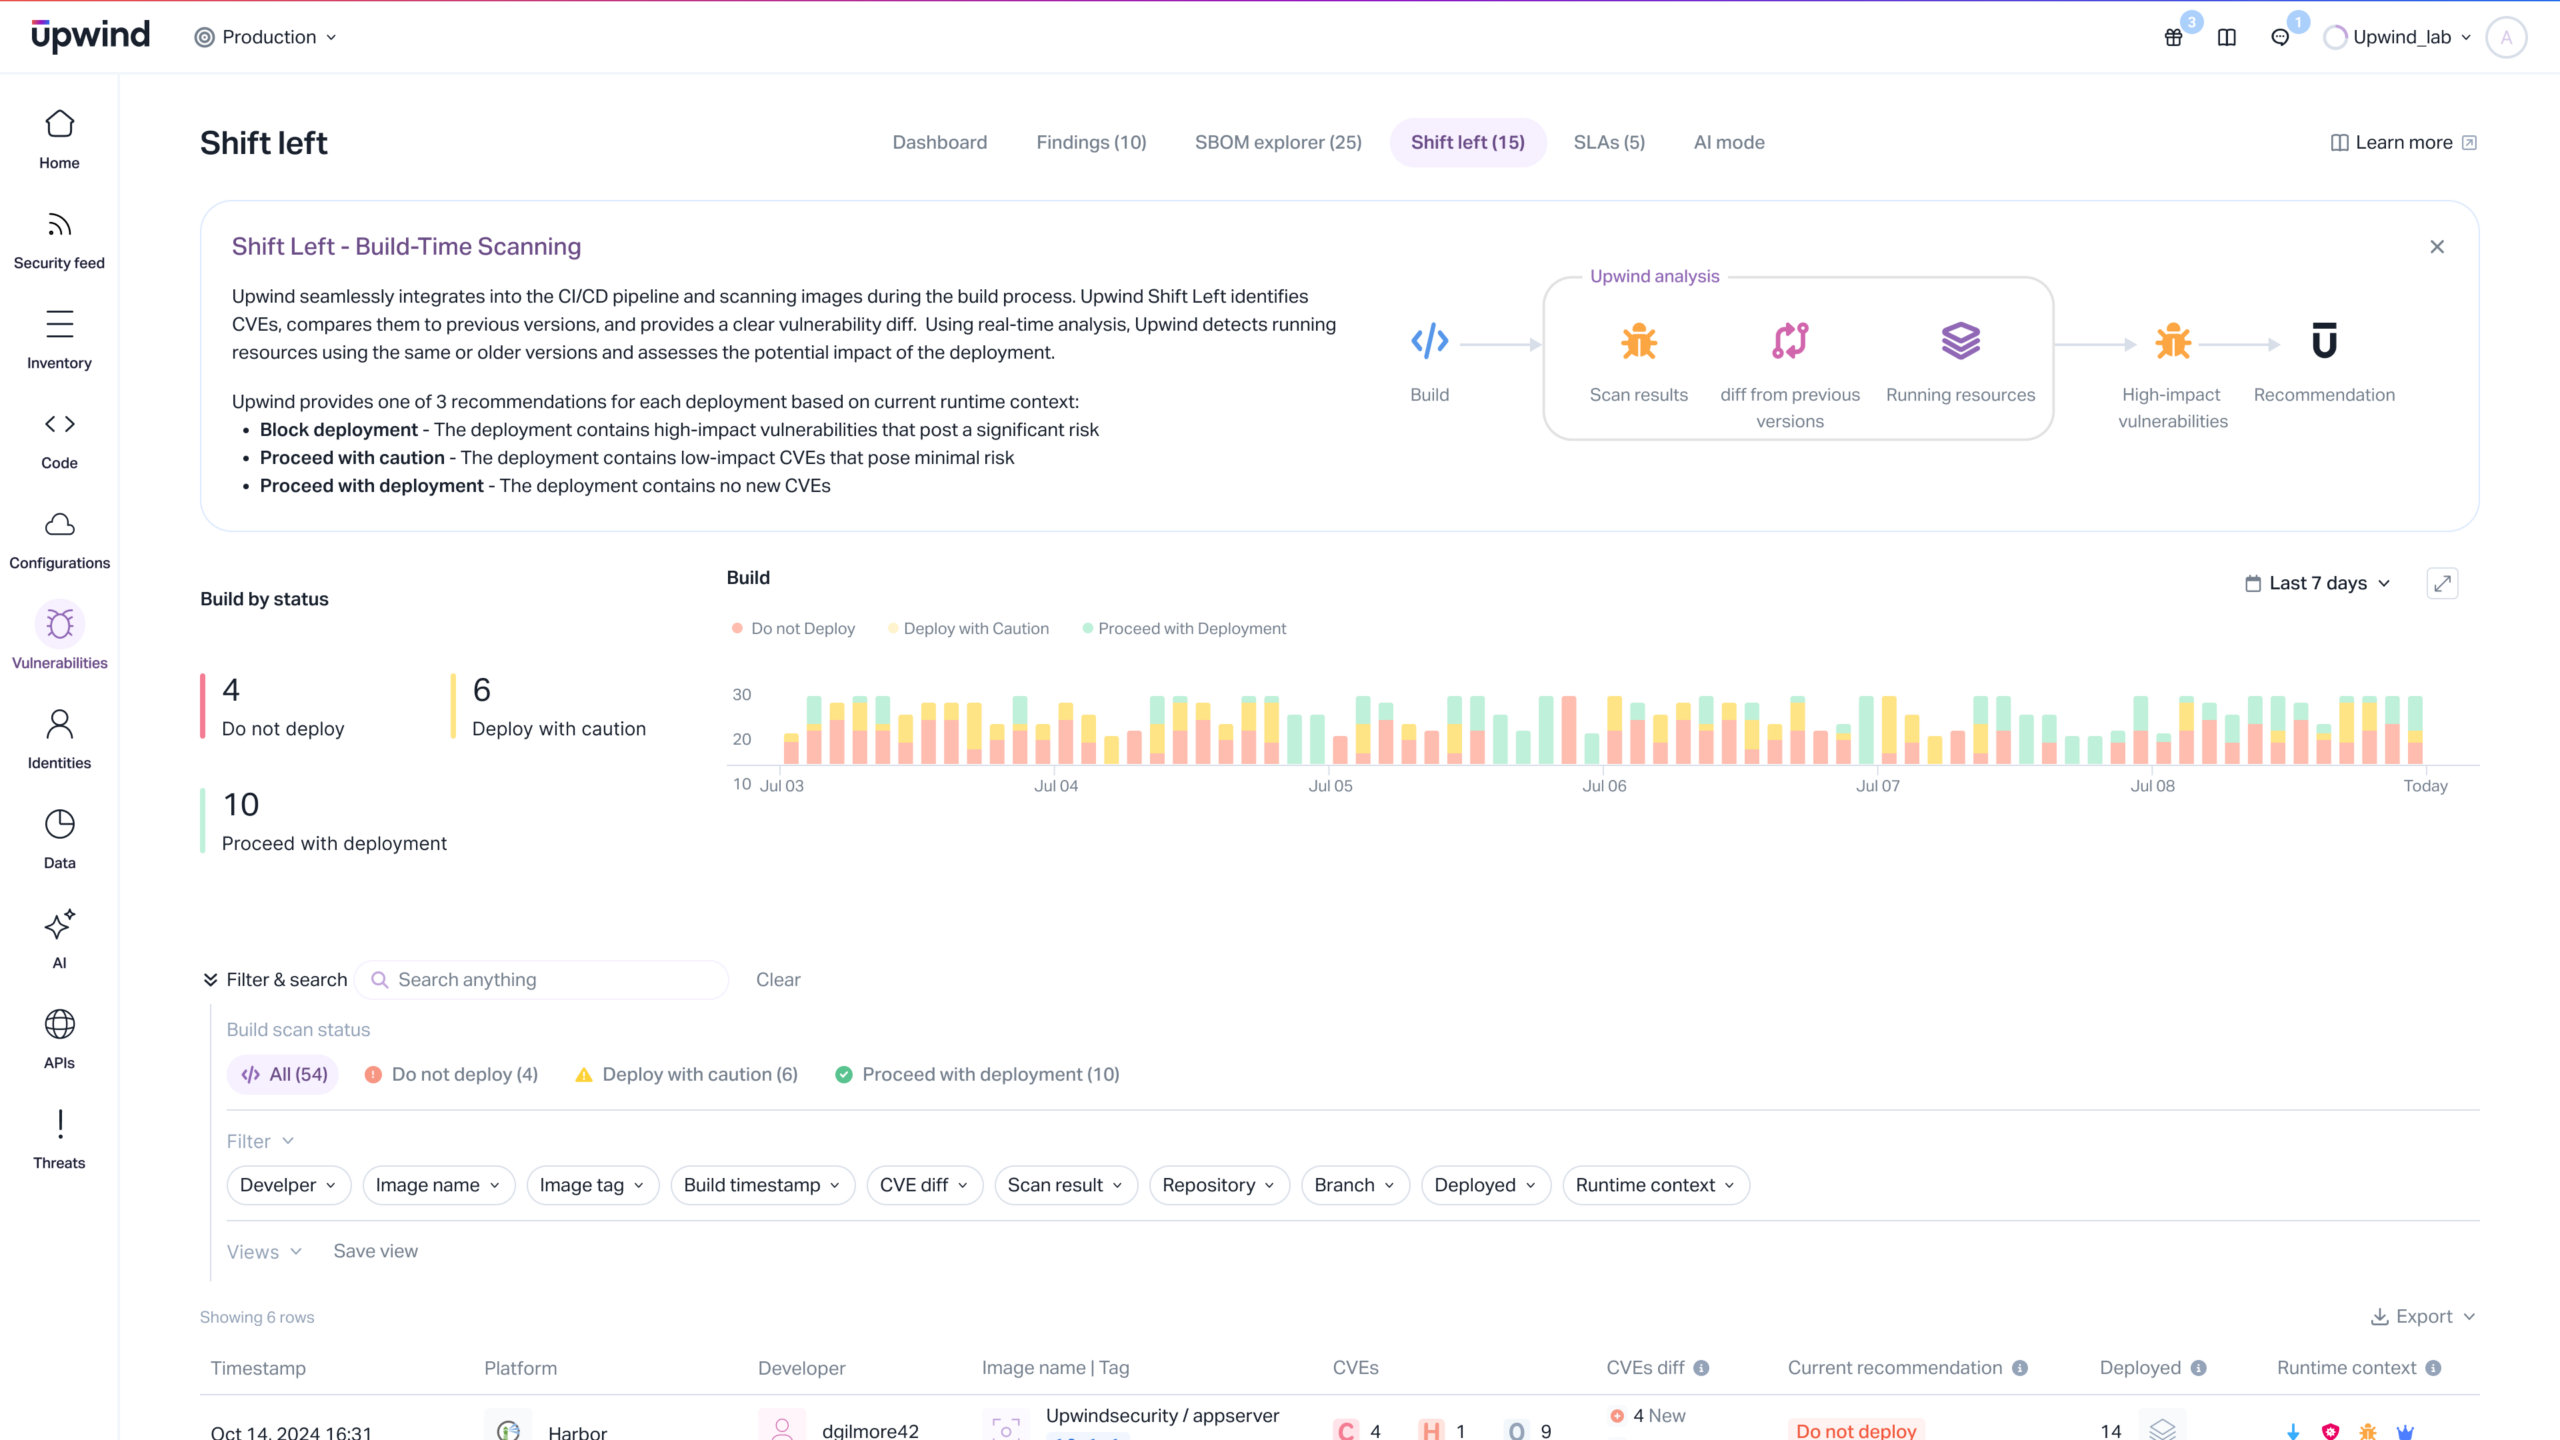Click the Learn more link
Image resolution: width=2560 pixels, height=1440 pixels.
(x=2402, y=142)
